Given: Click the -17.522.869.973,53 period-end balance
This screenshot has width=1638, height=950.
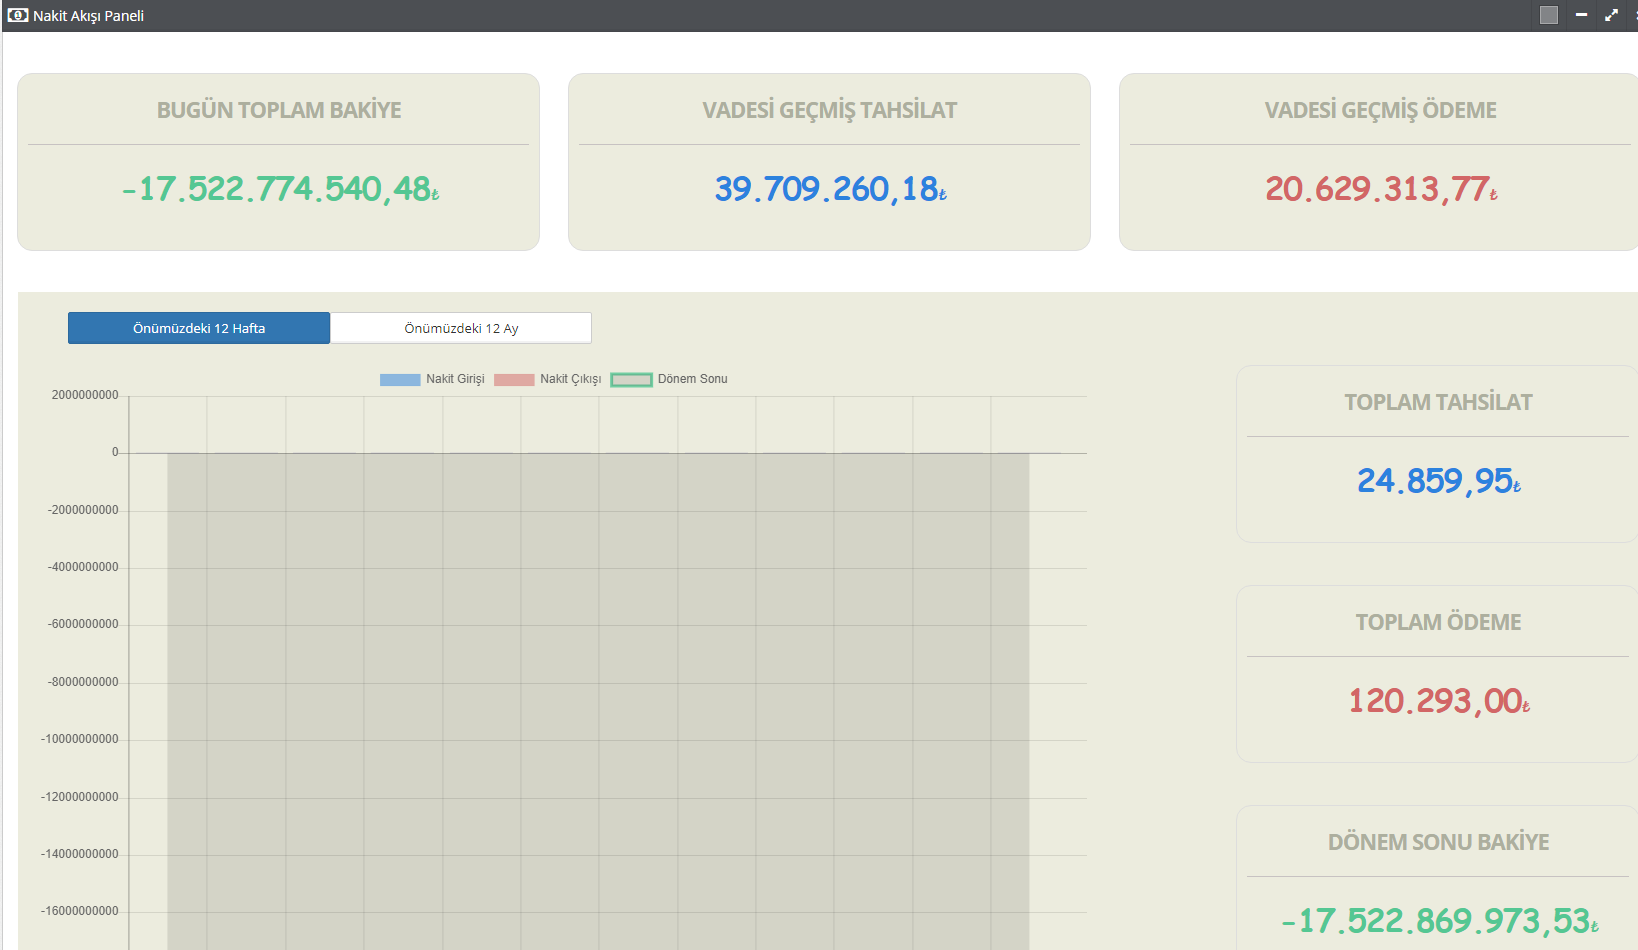Looking at the screenshot, I should (x=1439, y=921).
